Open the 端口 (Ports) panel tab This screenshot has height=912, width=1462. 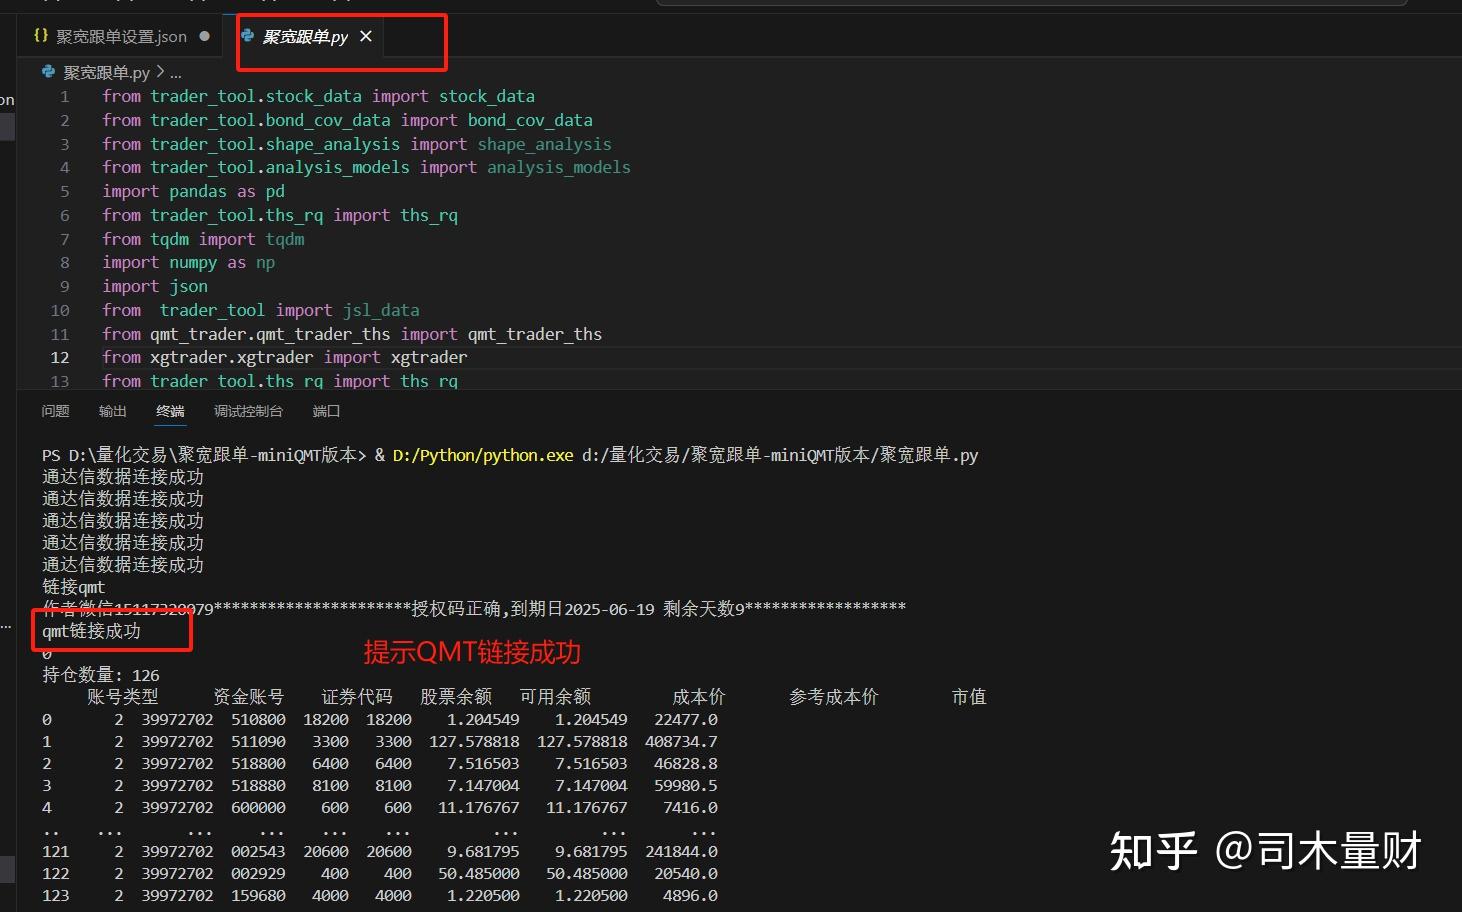click(326, 410)
